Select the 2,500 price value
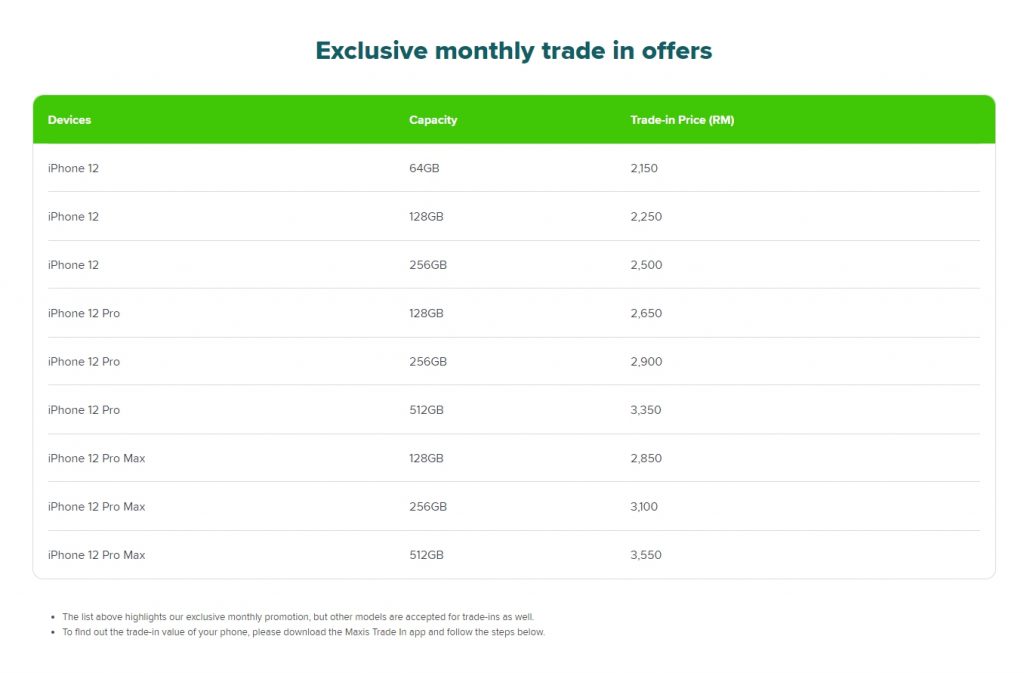Screen dimensions: 1024x673 tap(646, 265)
